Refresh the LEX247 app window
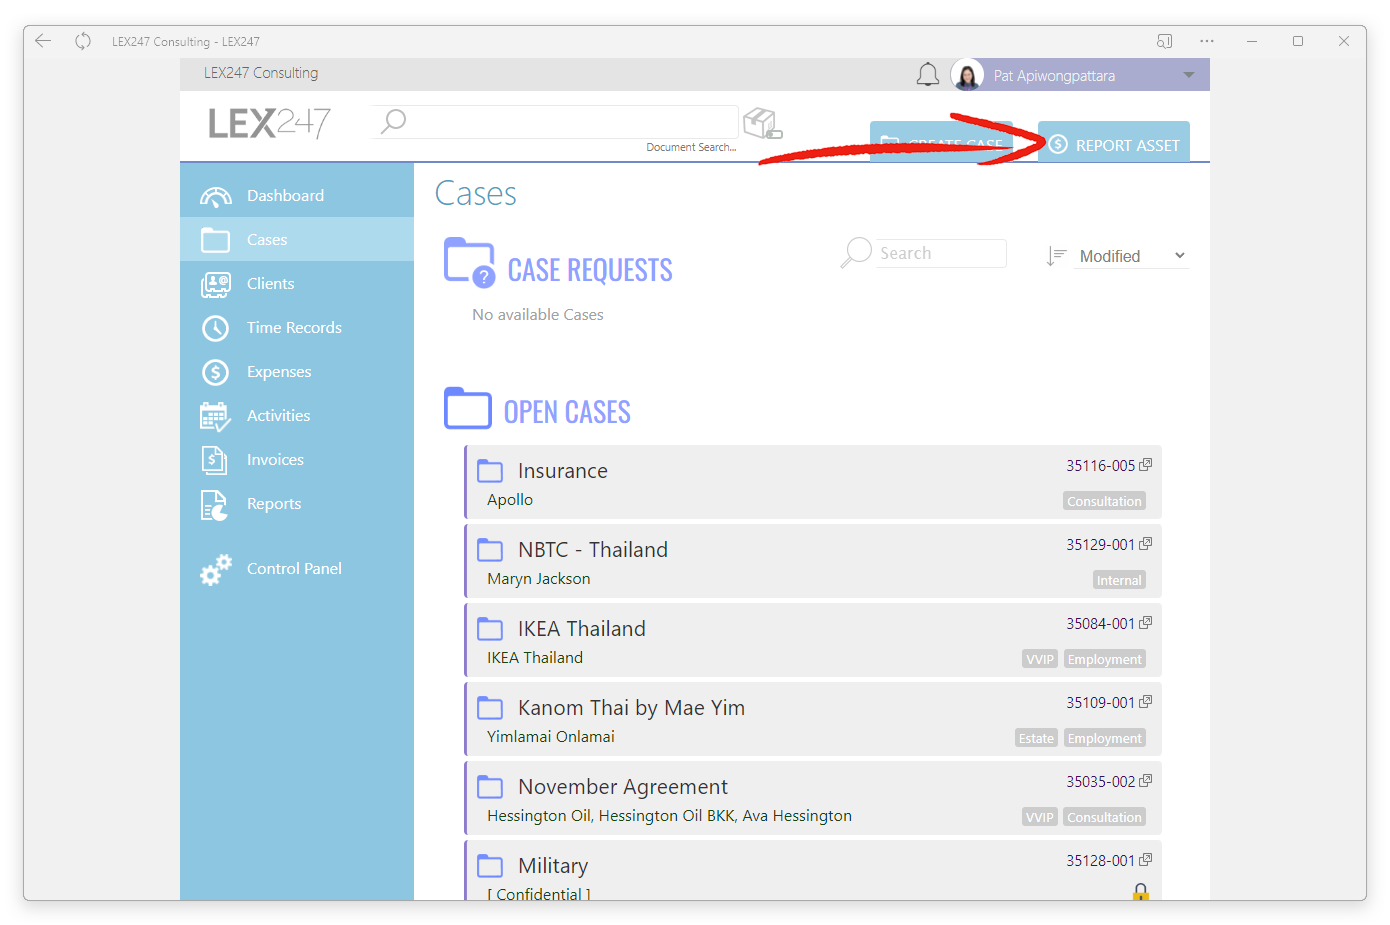This screenshot has height=925, width=1390. (x=83, y=41)
